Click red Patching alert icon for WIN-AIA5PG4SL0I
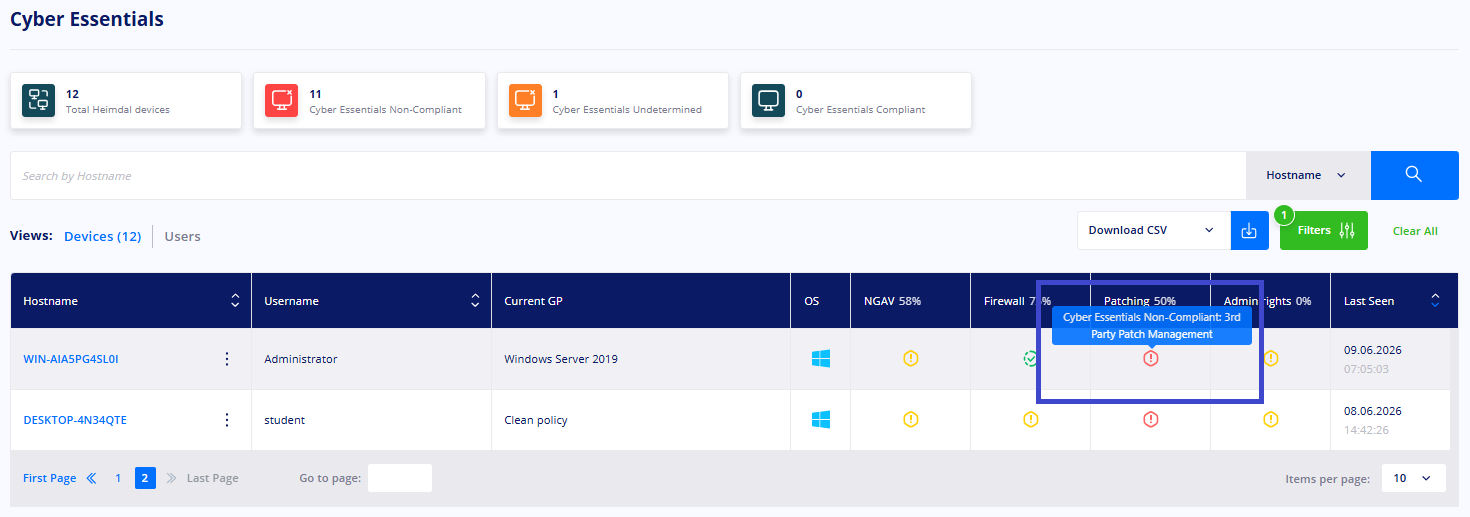The image size is (1470, 517). [x=1151, y=358]
